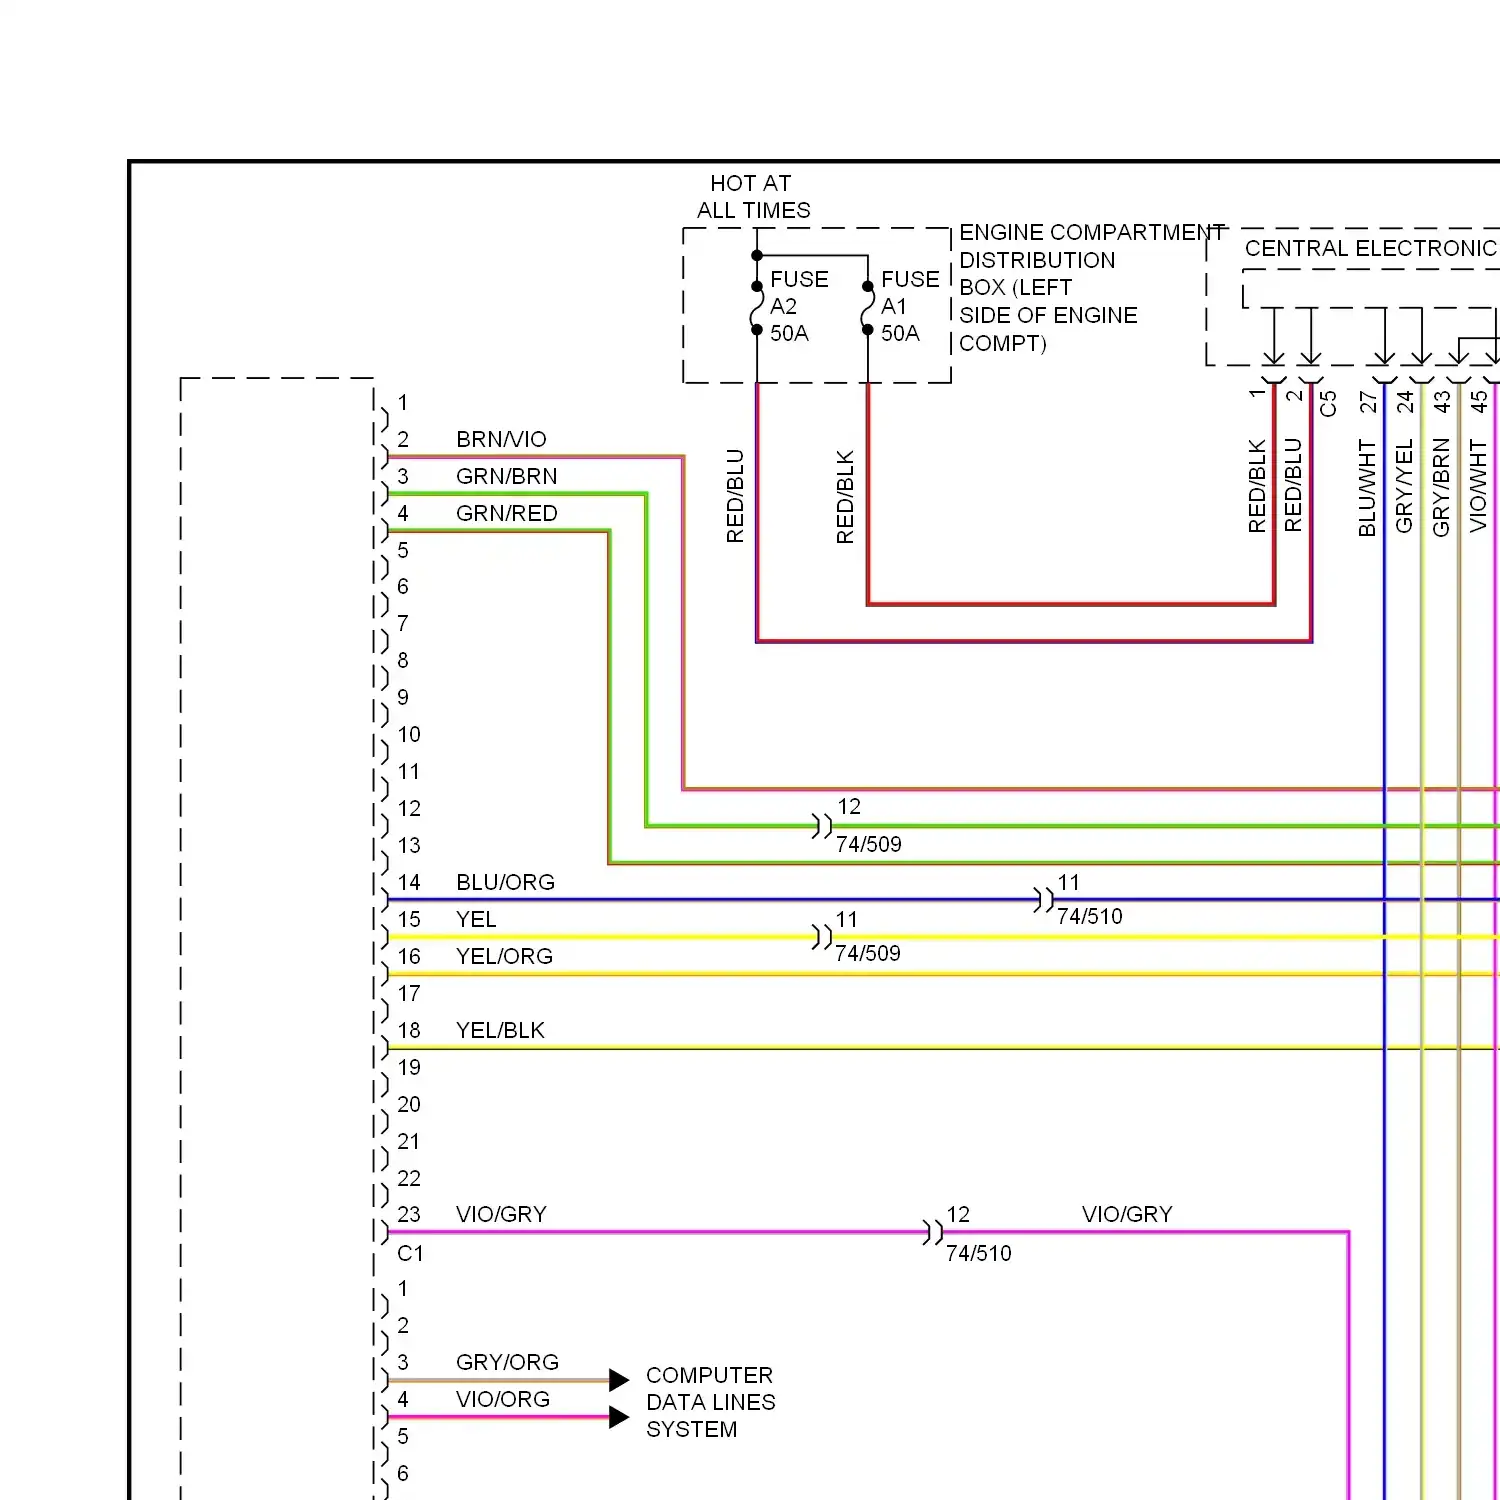Screen dimensions: 1500x1500
Task: Click the vertical RED/BLU label below fuse A2
Action: [x=735, y=496]
